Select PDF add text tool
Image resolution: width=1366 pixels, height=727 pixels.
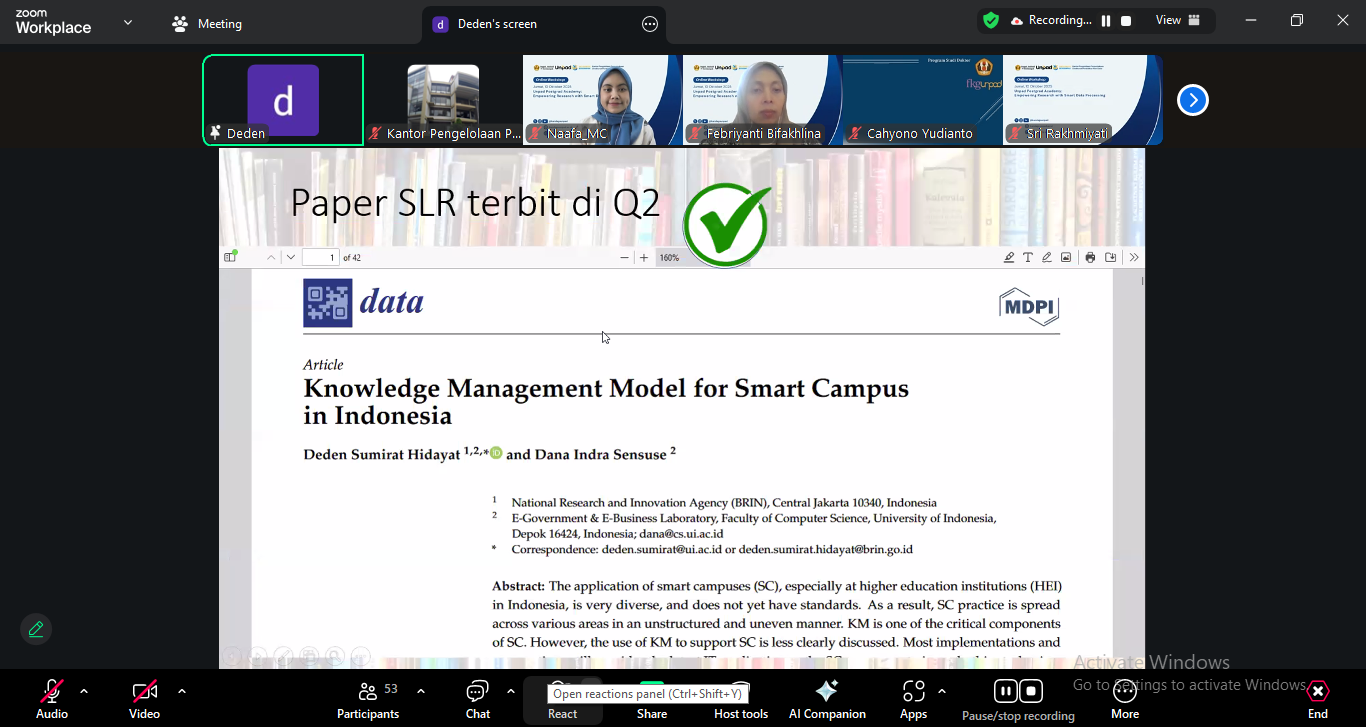click(x=1028, y=257)
